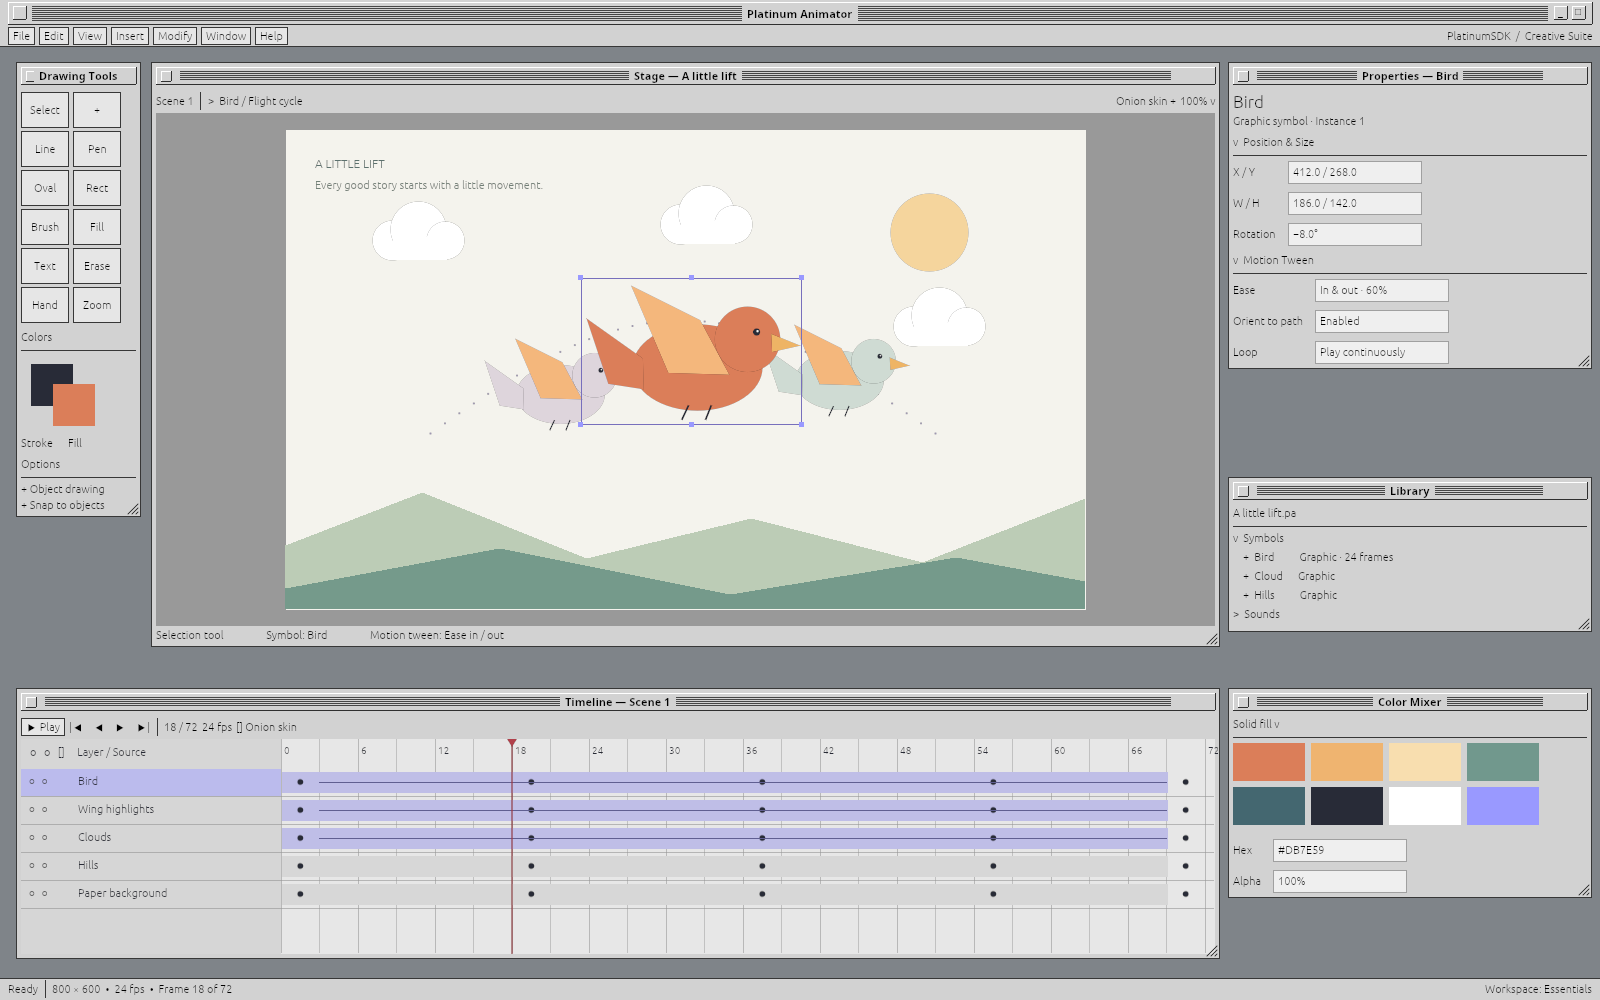Toggle Object drawing option

click(63, 489)
